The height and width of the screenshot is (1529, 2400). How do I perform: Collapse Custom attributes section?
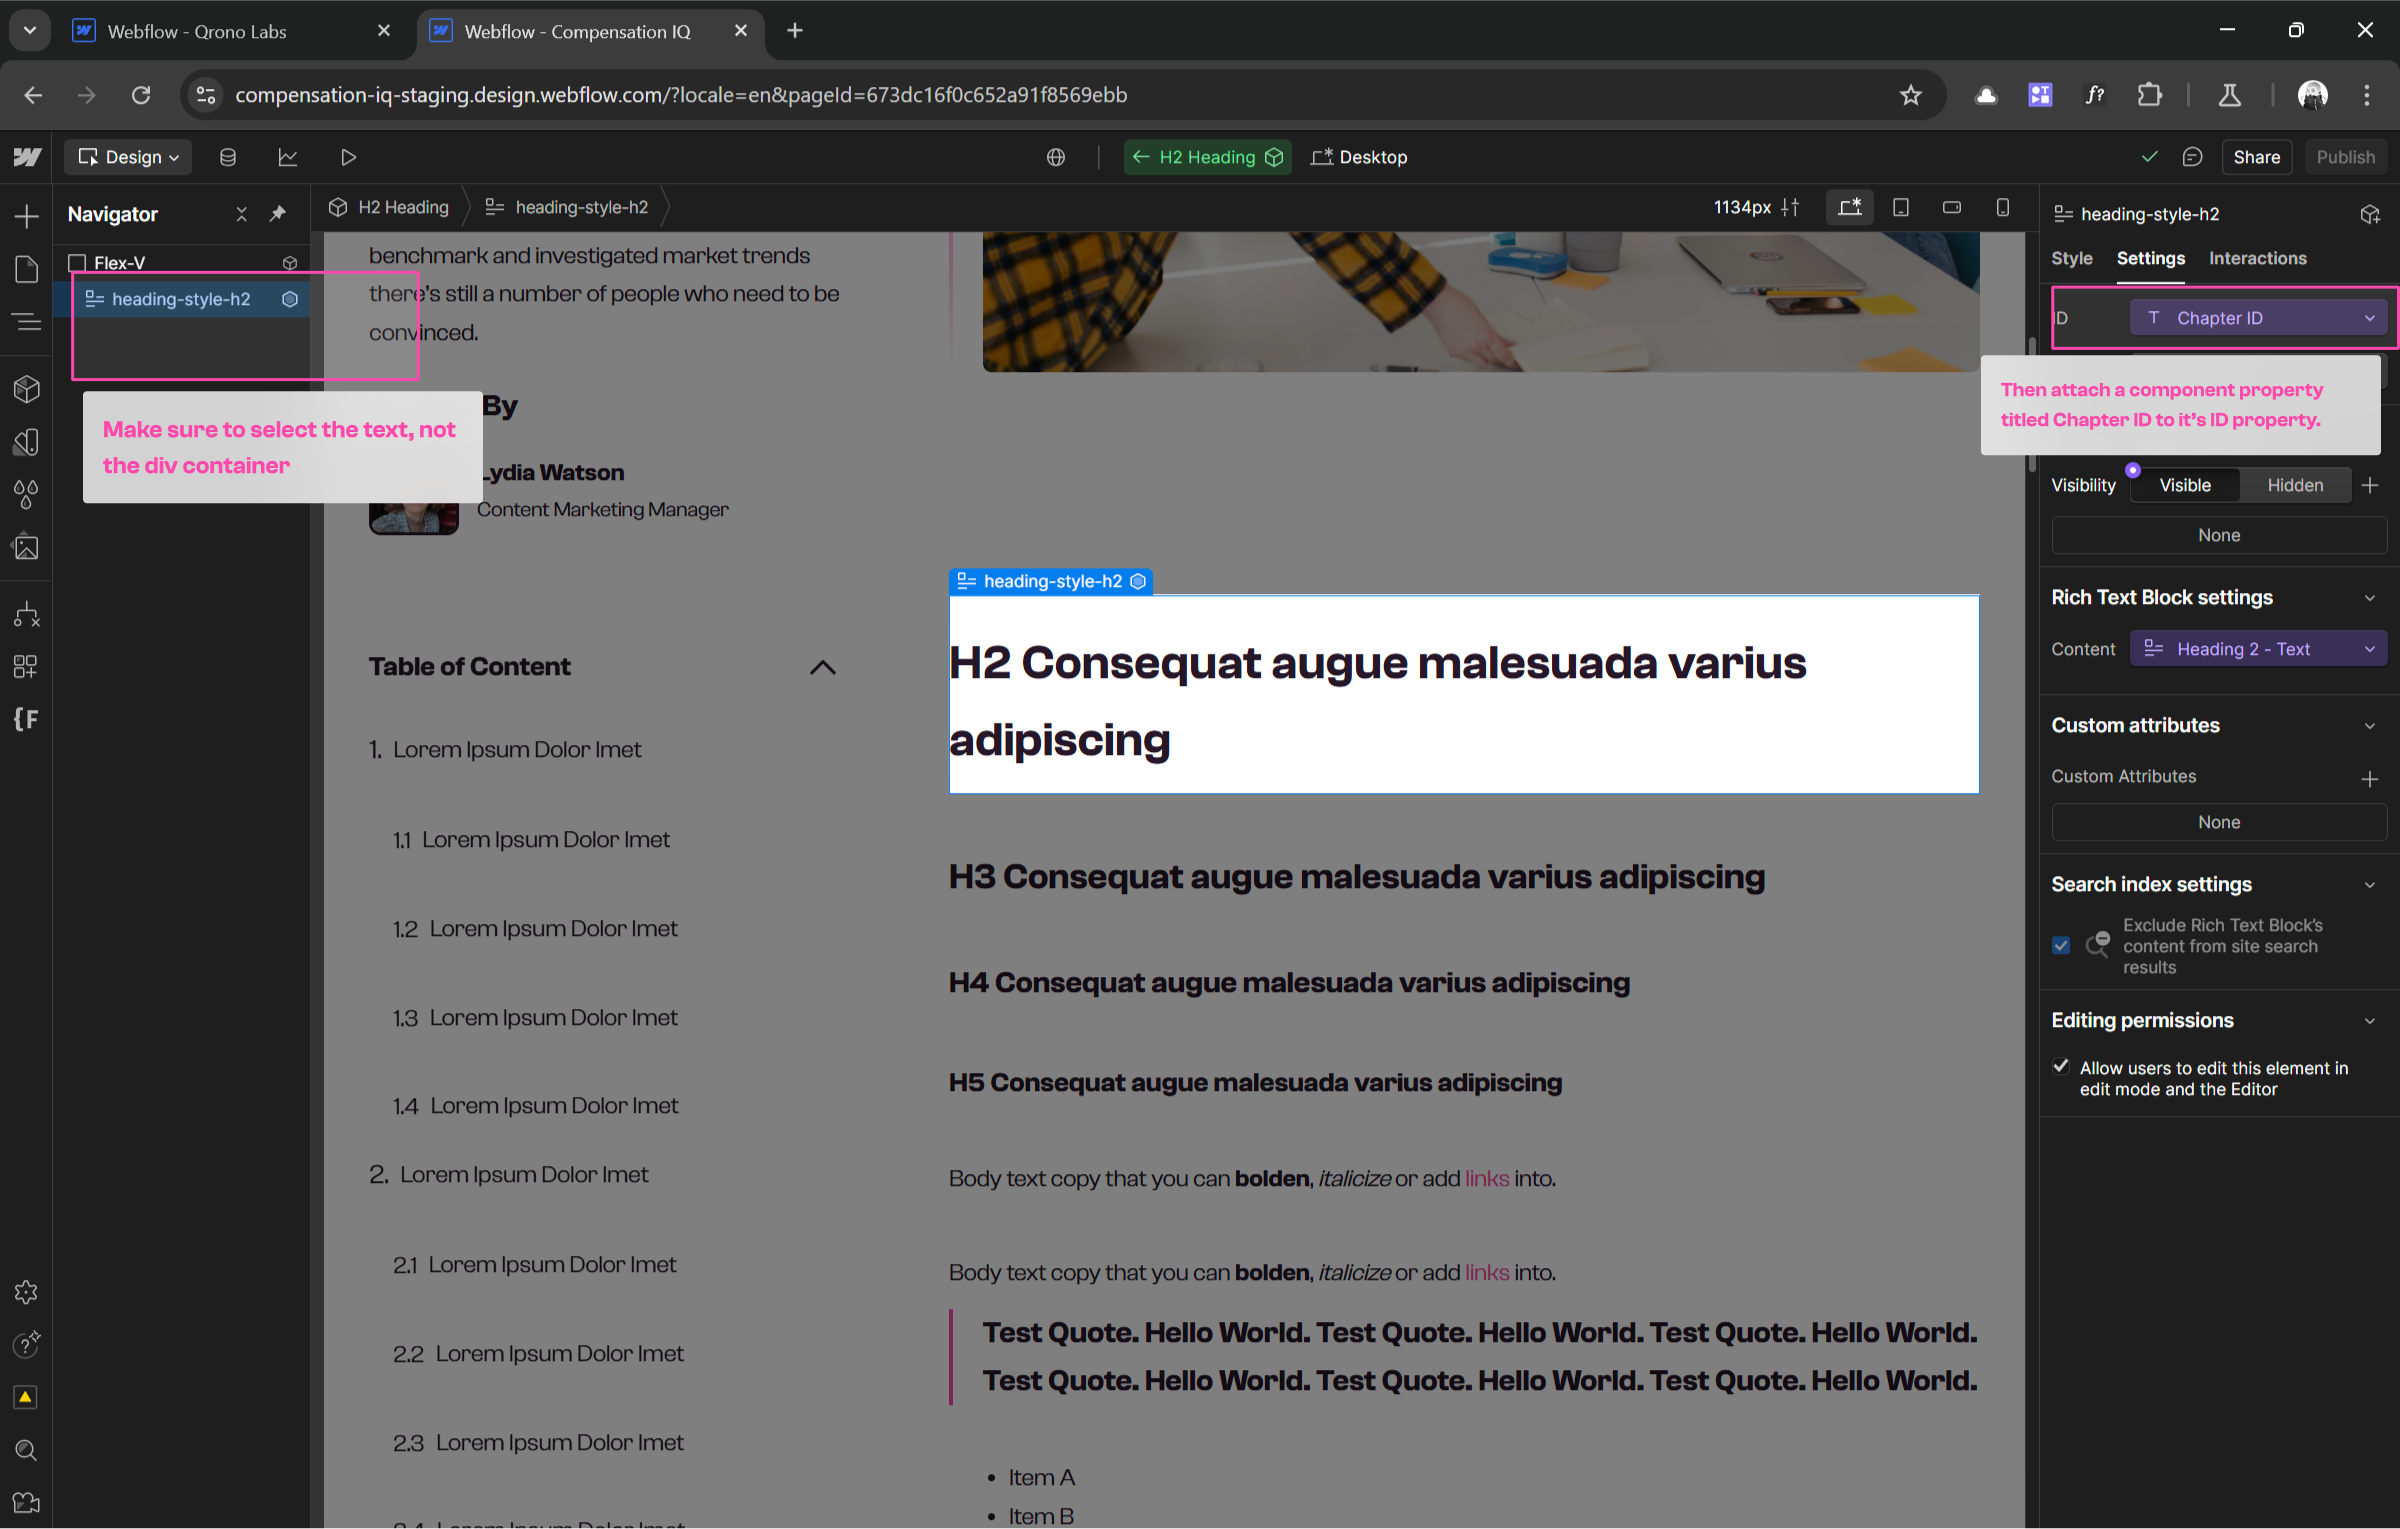pos(2369,726)
